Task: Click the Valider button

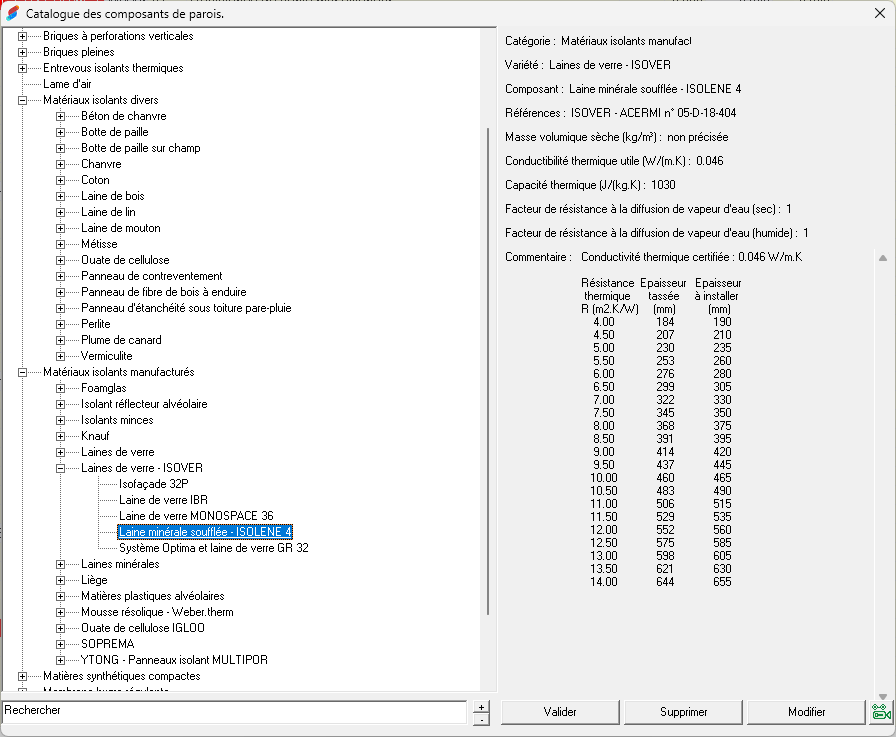Action: click(560, 712)
